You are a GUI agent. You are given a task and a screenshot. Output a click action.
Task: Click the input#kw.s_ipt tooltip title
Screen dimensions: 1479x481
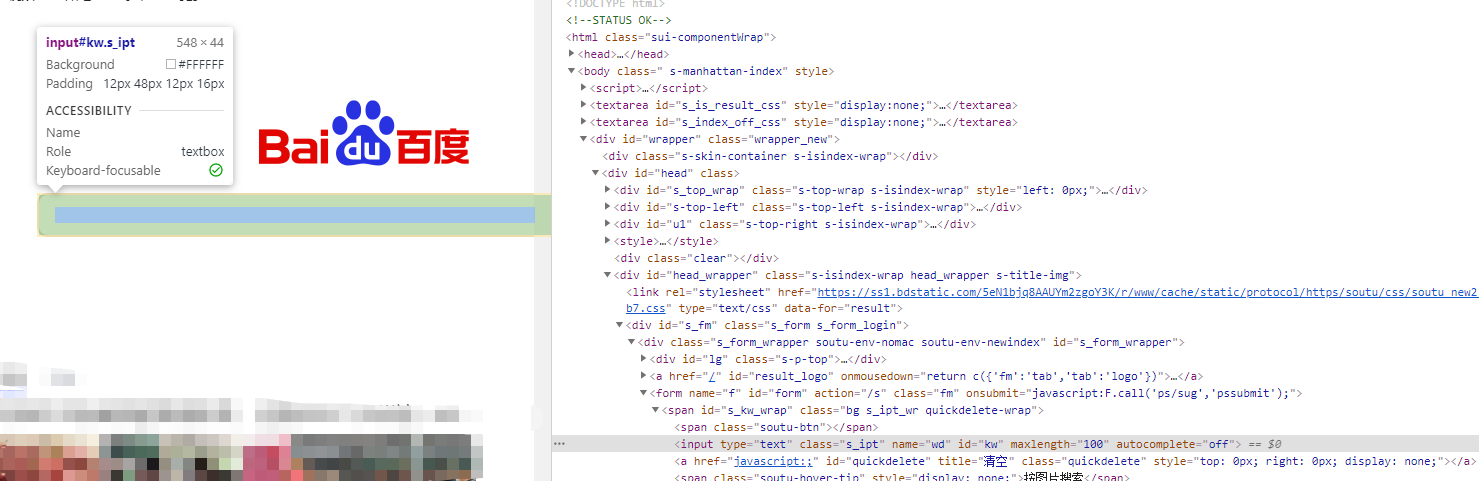(90, 43)
